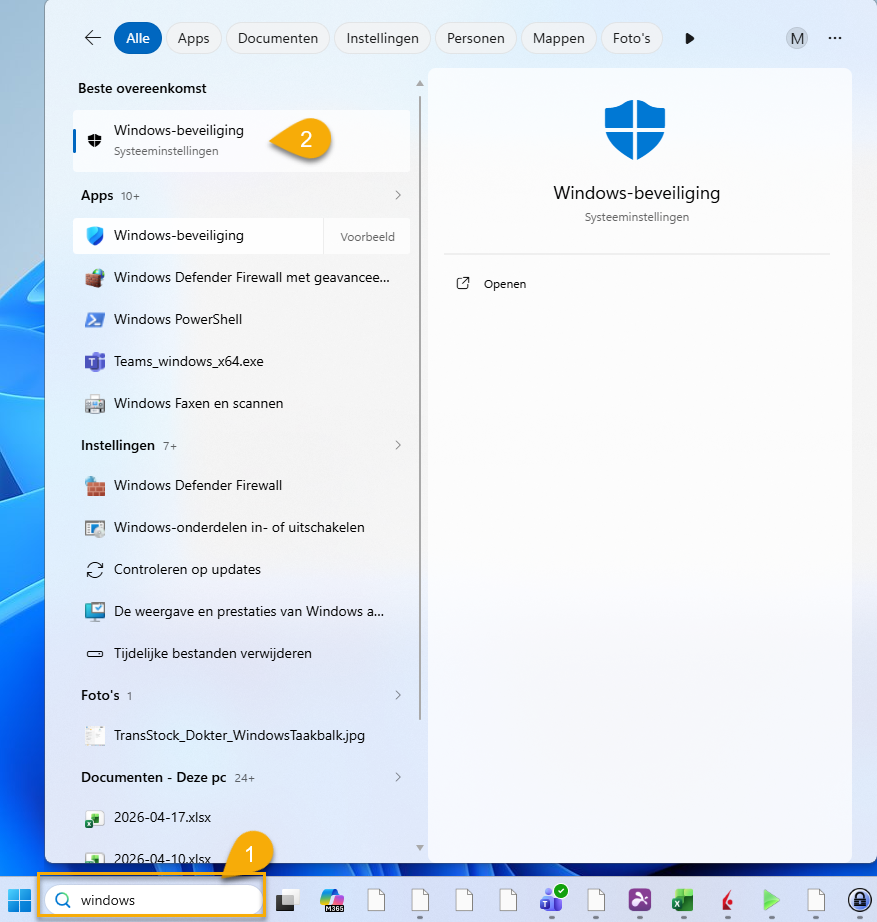Click the refresh icon for Controleren op updates
This screenshot has height=922, width=877.
coord(95,570)
